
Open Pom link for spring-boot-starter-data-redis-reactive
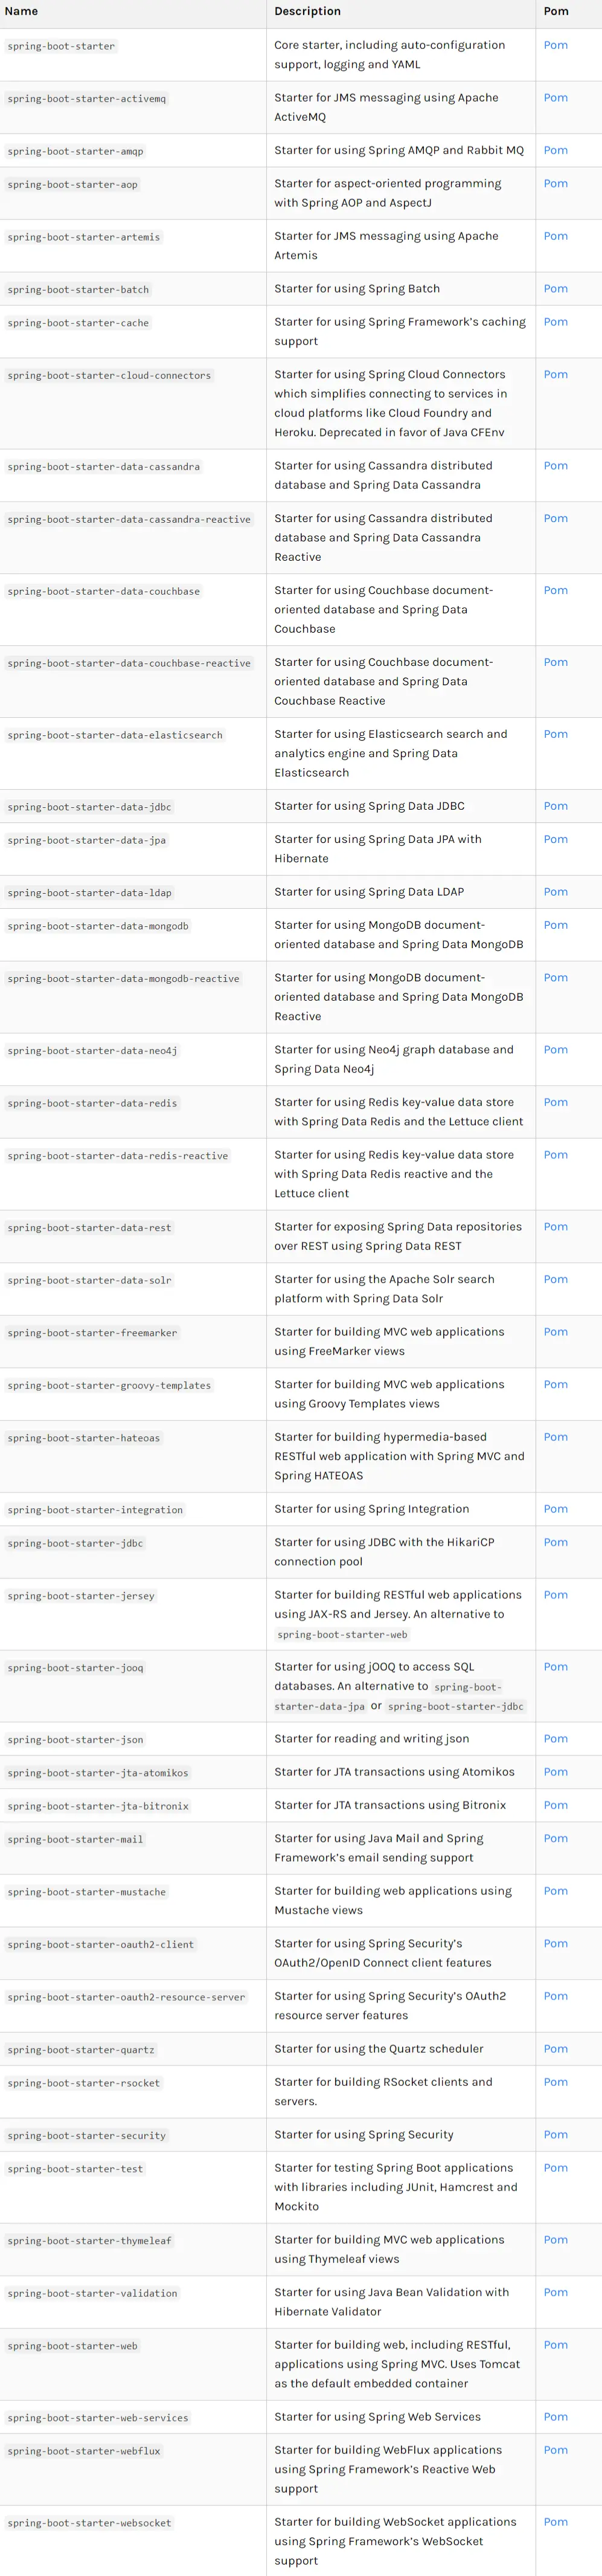pos(555,1155)
